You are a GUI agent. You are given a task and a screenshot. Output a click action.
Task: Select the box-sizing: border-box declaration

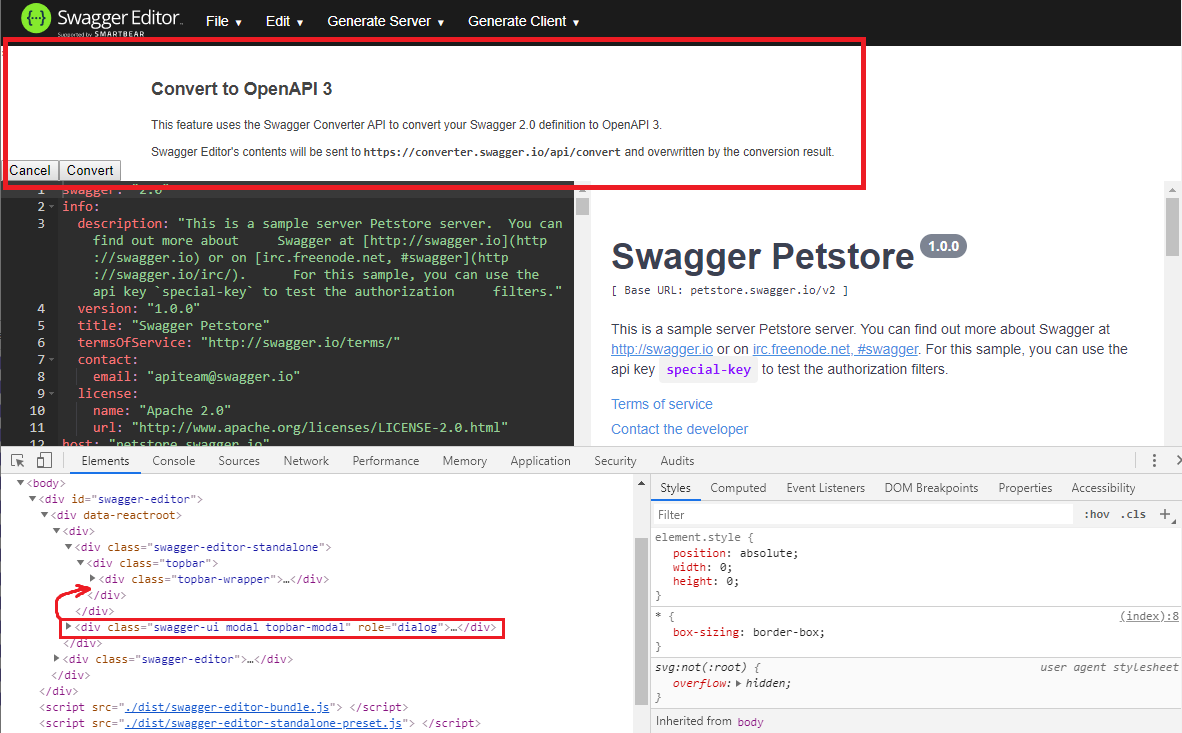coord(749,632)
